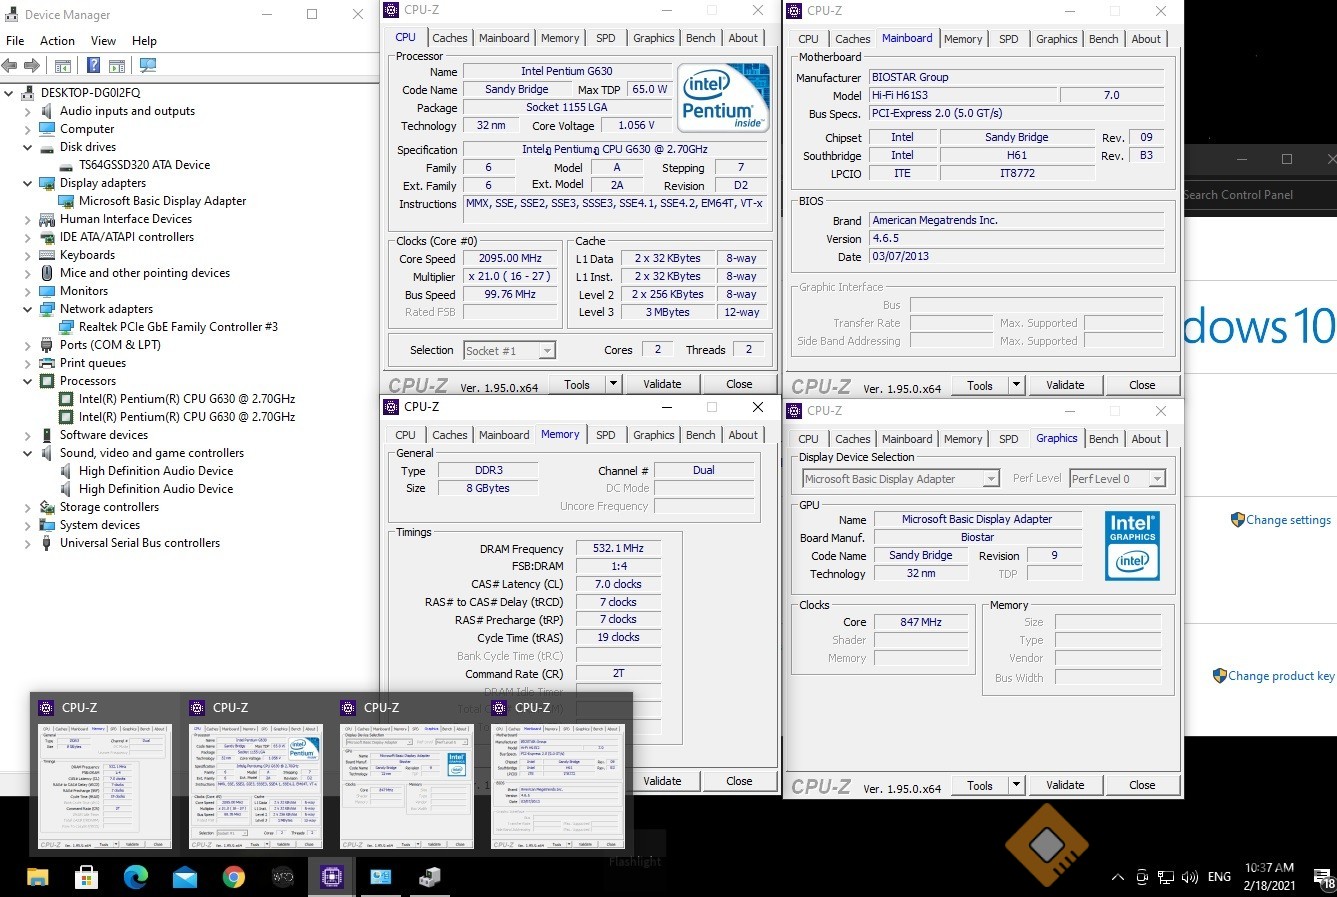Open the Display Device Selection dropdown

[x=990, y=479]
